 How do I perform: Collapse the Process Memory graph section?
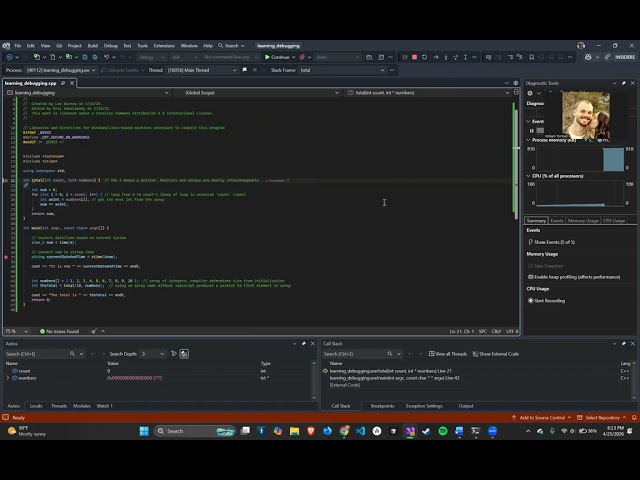click(x=528, y=140)
